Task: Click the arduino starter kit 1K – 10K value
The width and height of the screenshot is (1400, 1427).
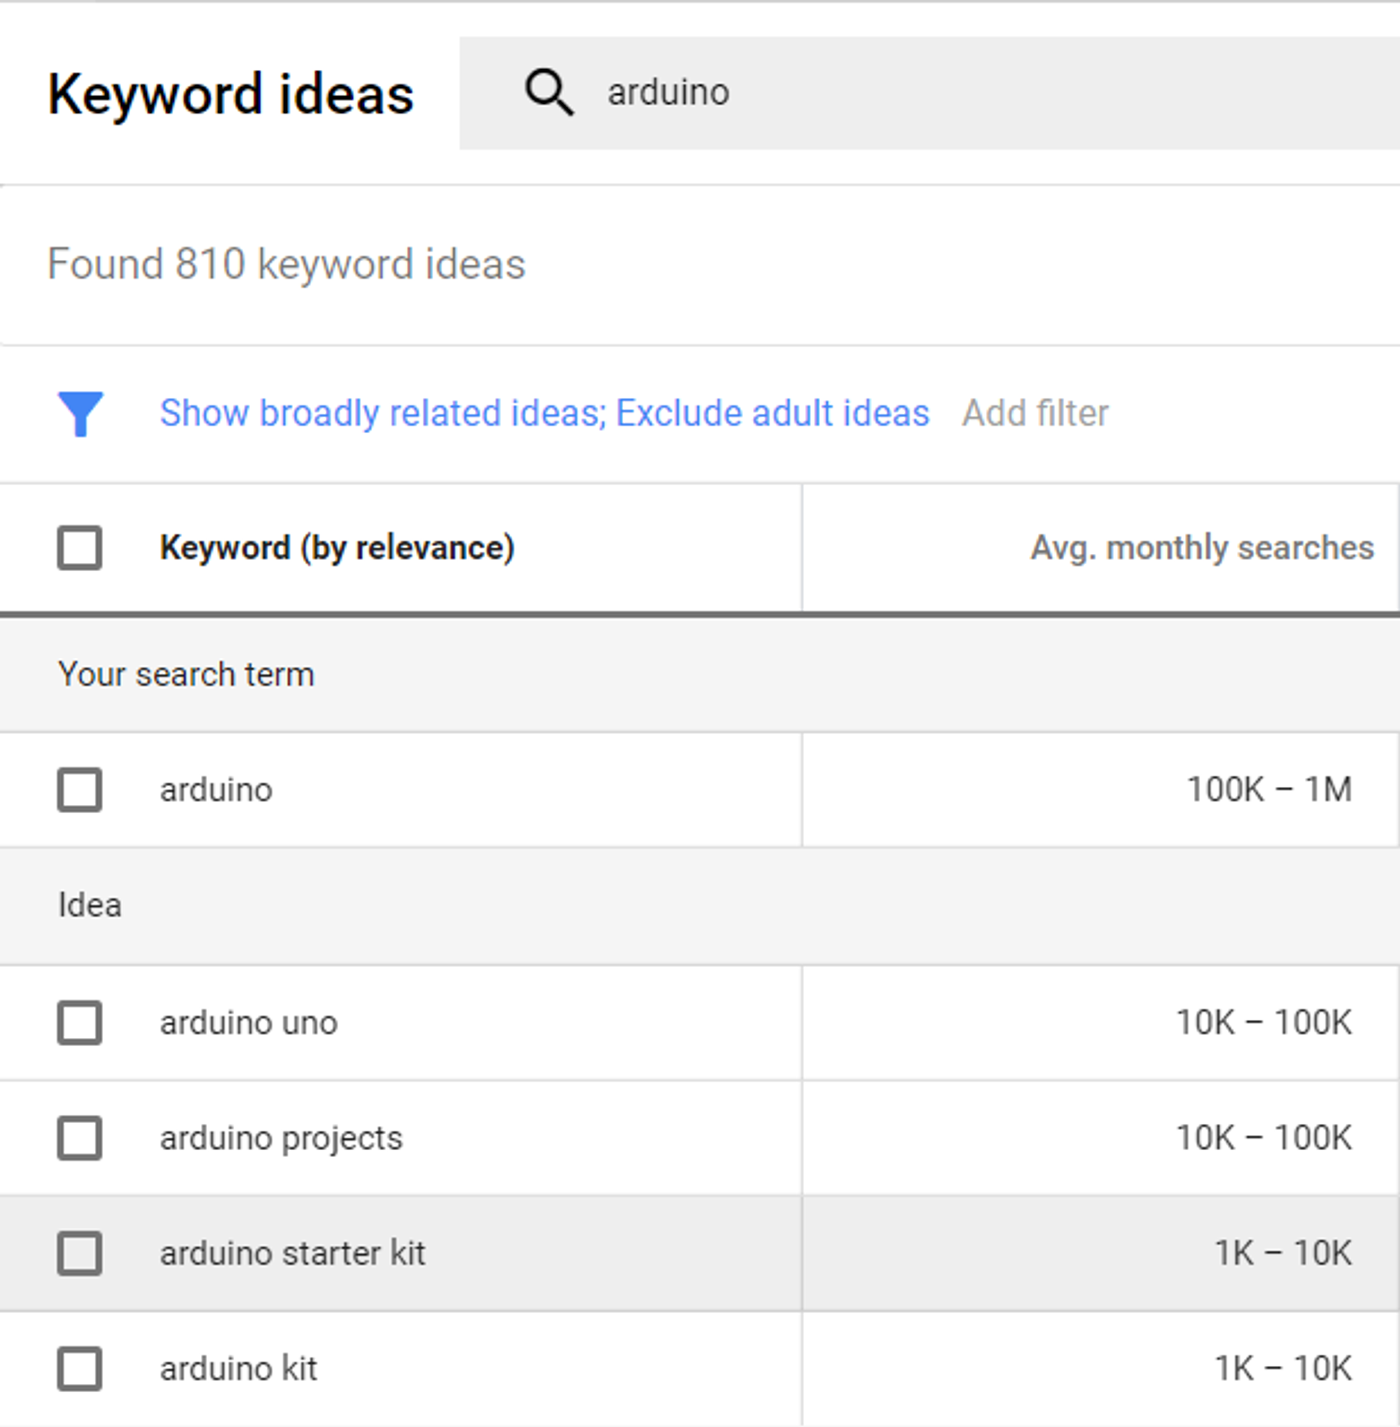Action: pos(1283,1253)
